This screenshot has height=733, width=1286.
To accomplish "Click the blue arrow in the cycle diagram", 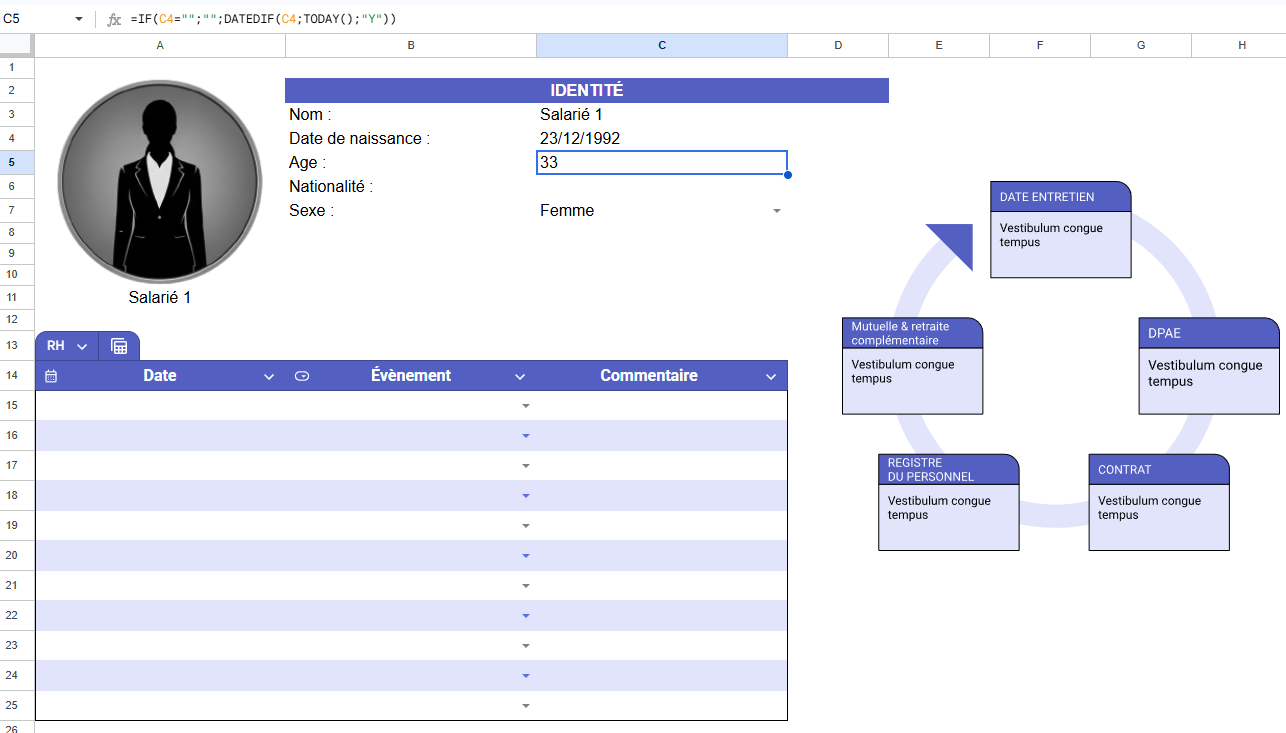I will 952,243.
